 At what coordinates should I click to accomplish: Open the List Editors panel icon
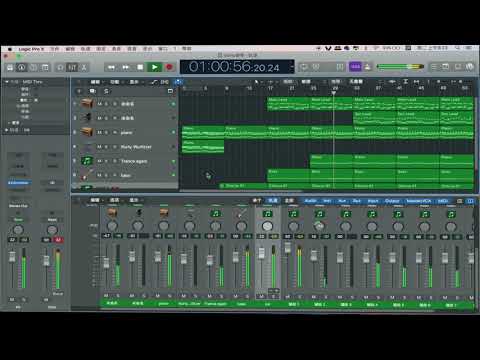[434, 67]
